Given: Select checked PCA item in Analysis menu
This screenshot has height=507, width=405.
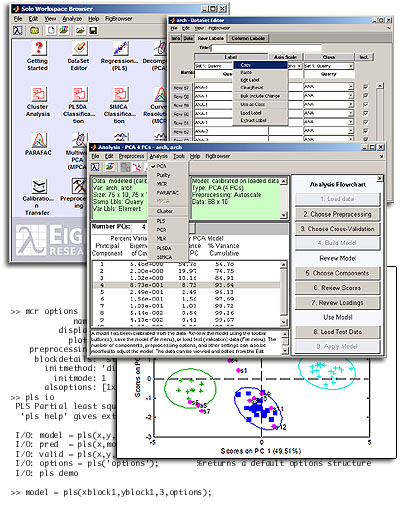Looking at the screenshot, I should 168,166.
